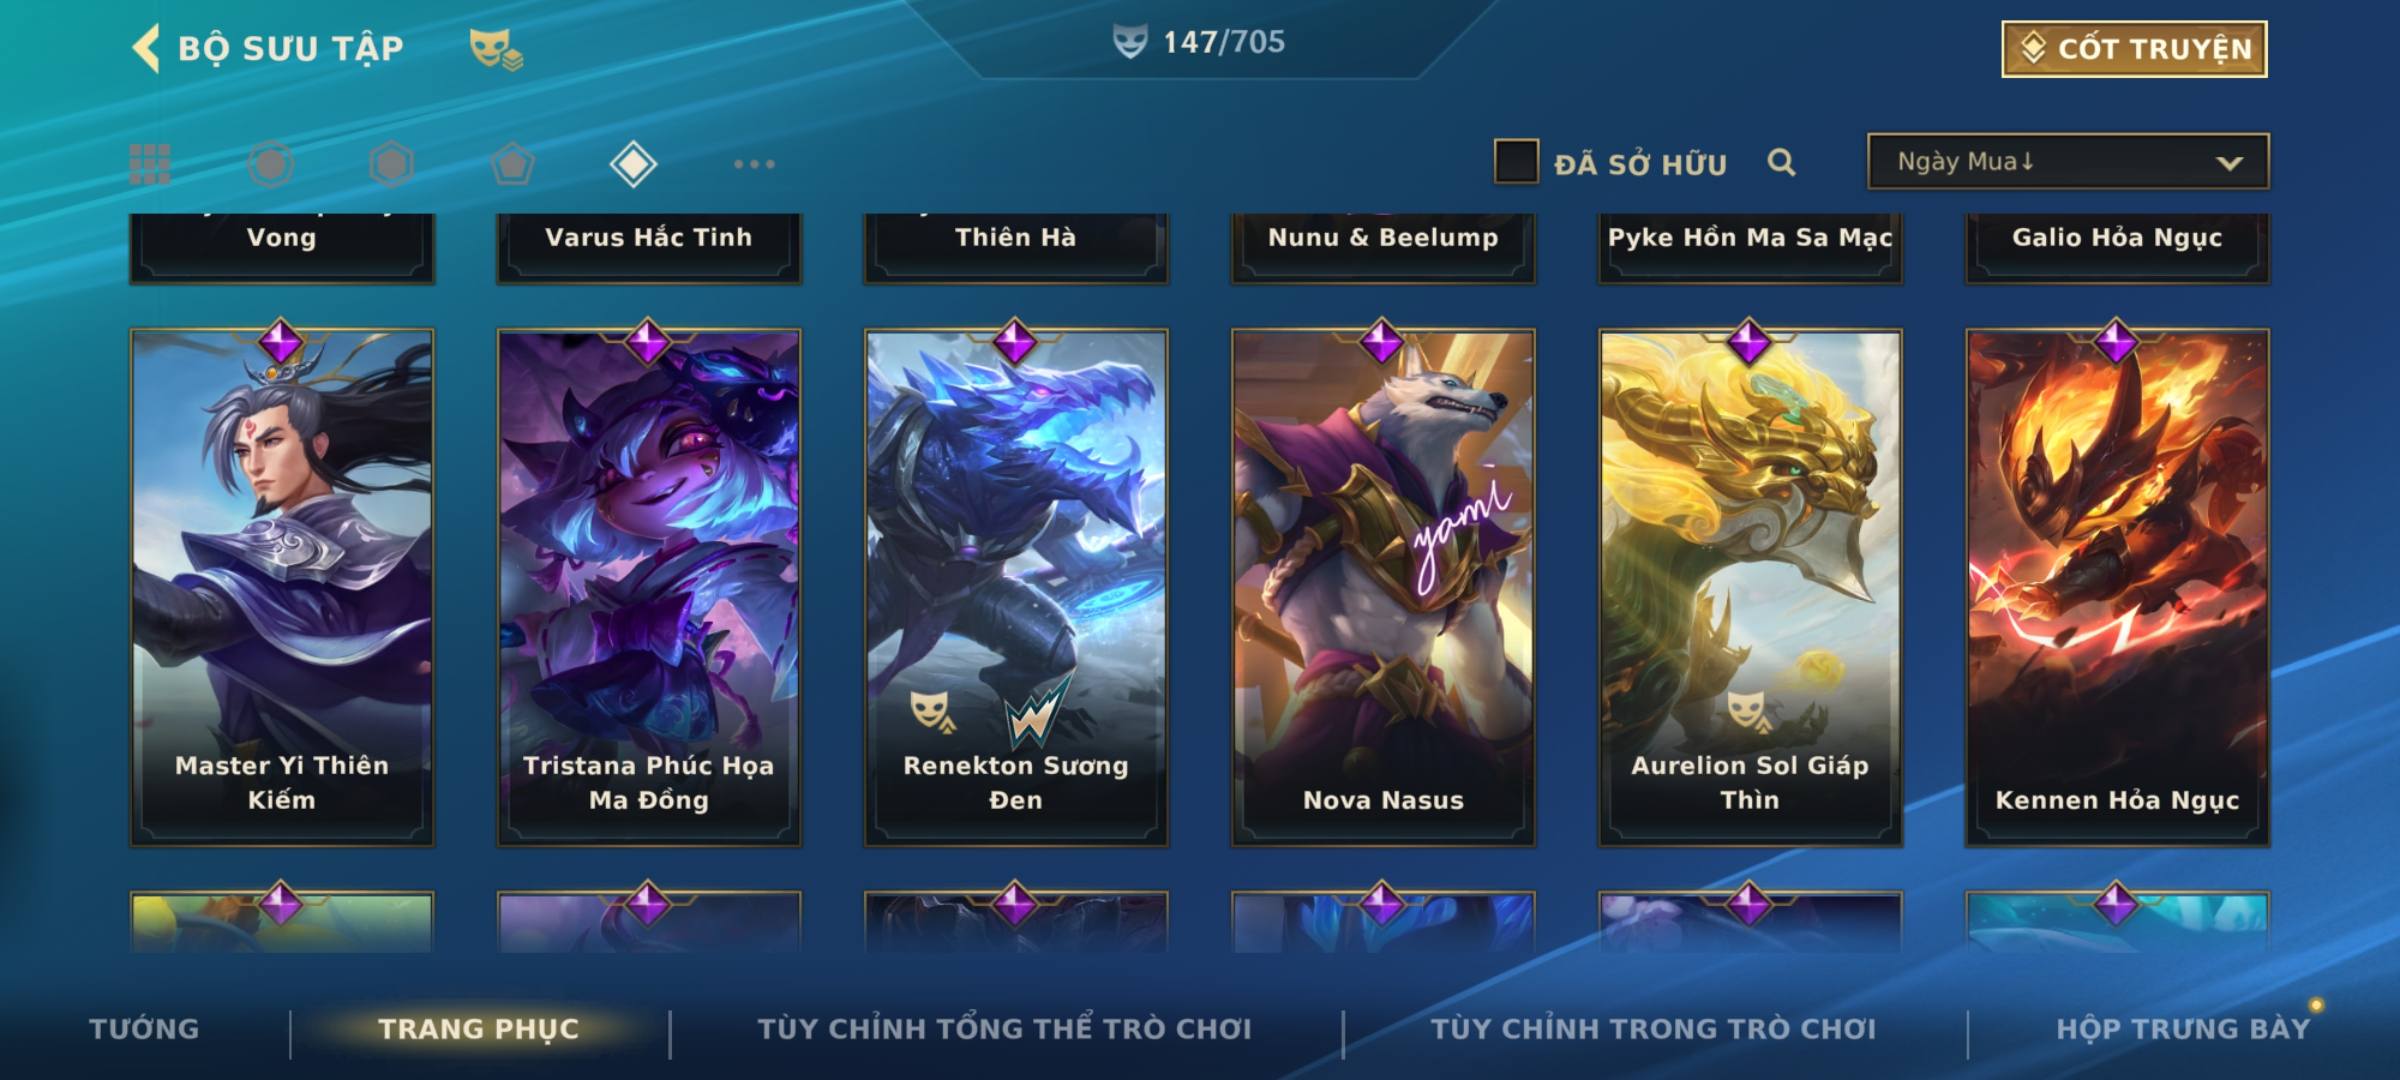Screen dimensions: 2400x1080
Task: Open the three-dots more filters icon
Action: pos(754,164)
